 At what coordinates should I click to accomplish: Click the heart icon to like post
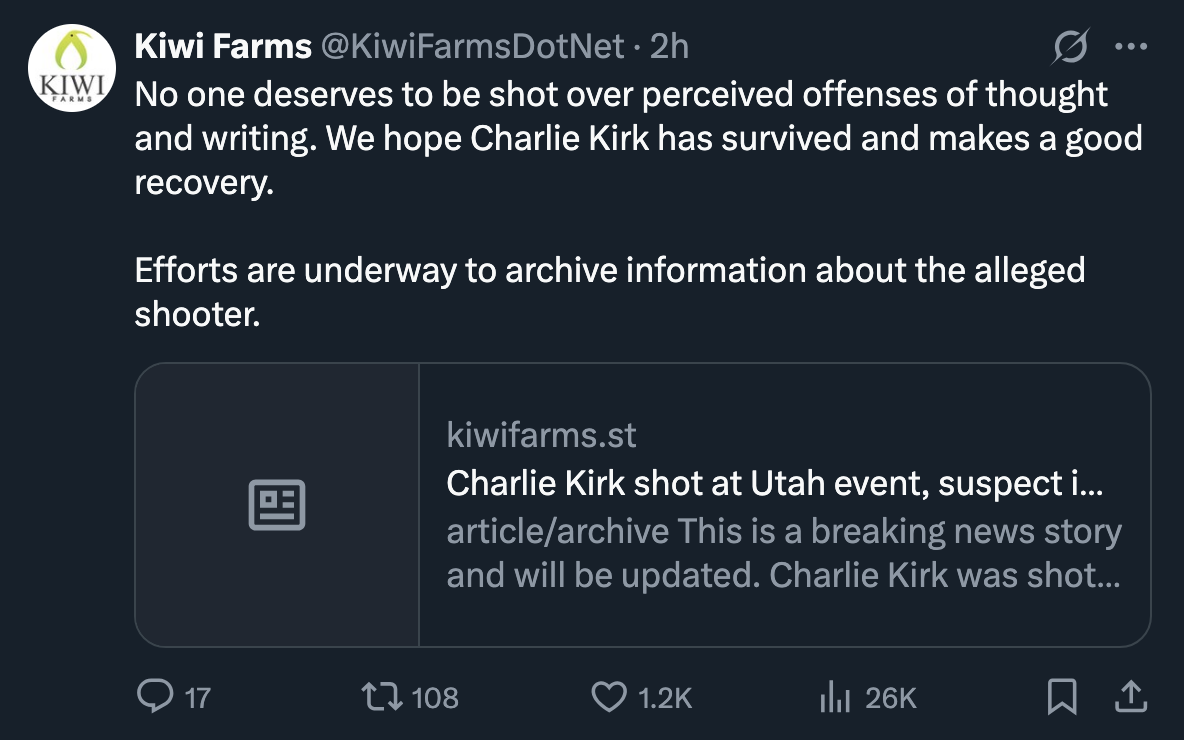pyautogui.click(x=609, y=697)
